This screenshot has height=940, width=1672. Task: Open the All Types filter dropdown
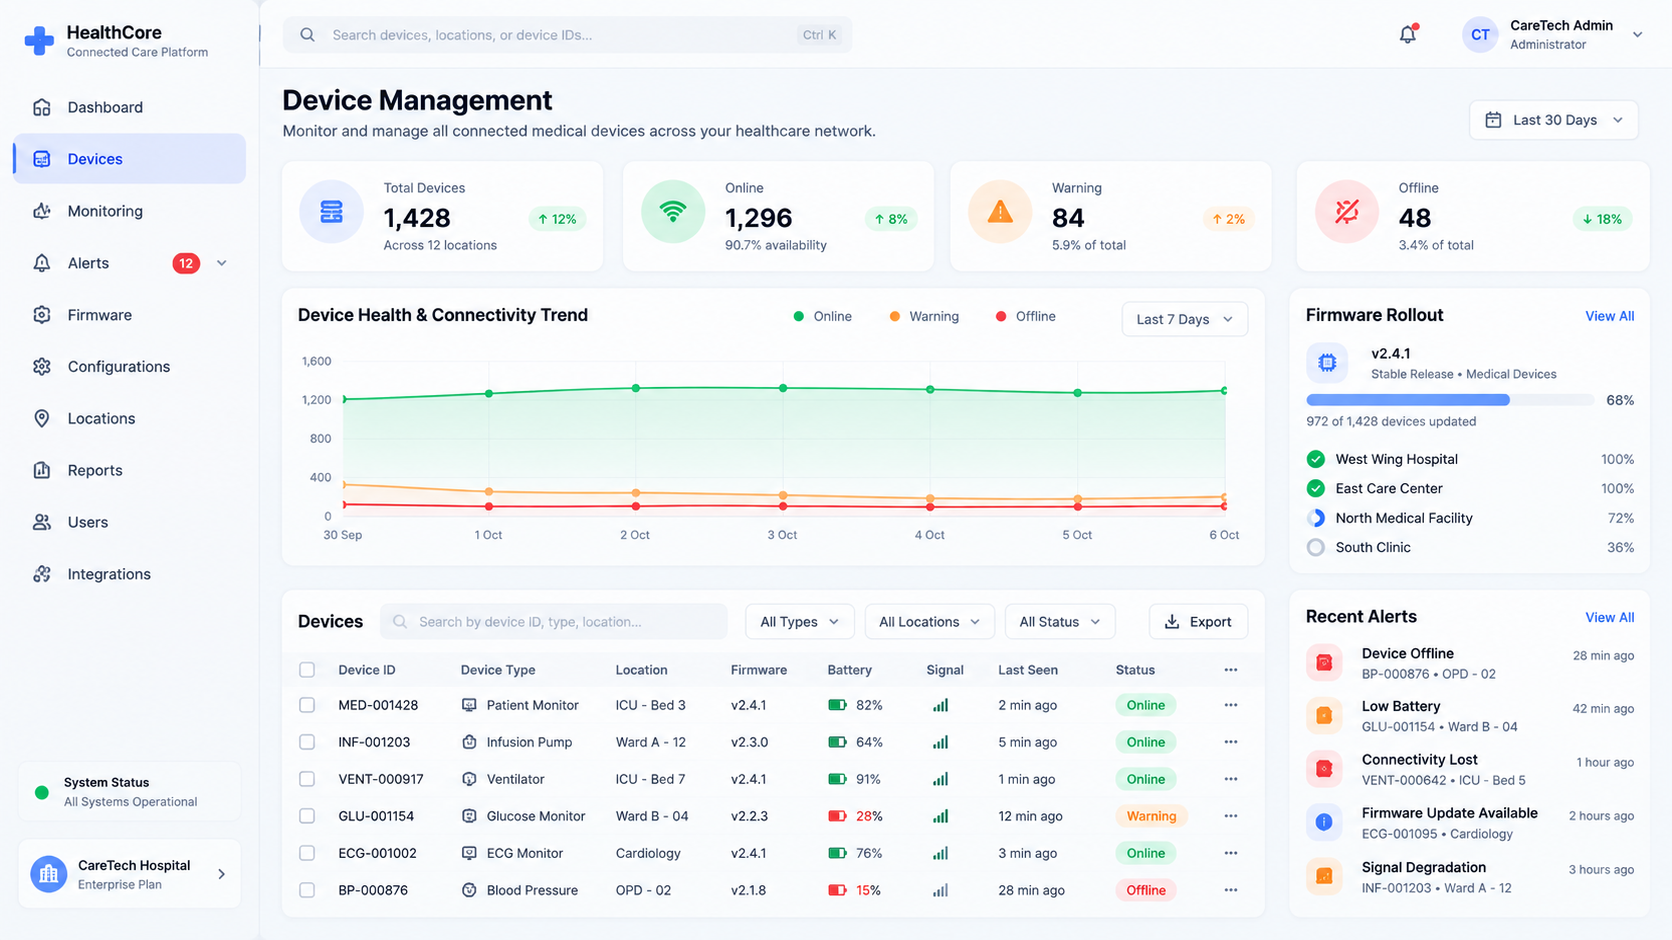pyautogui.click(x=800, y=622)
